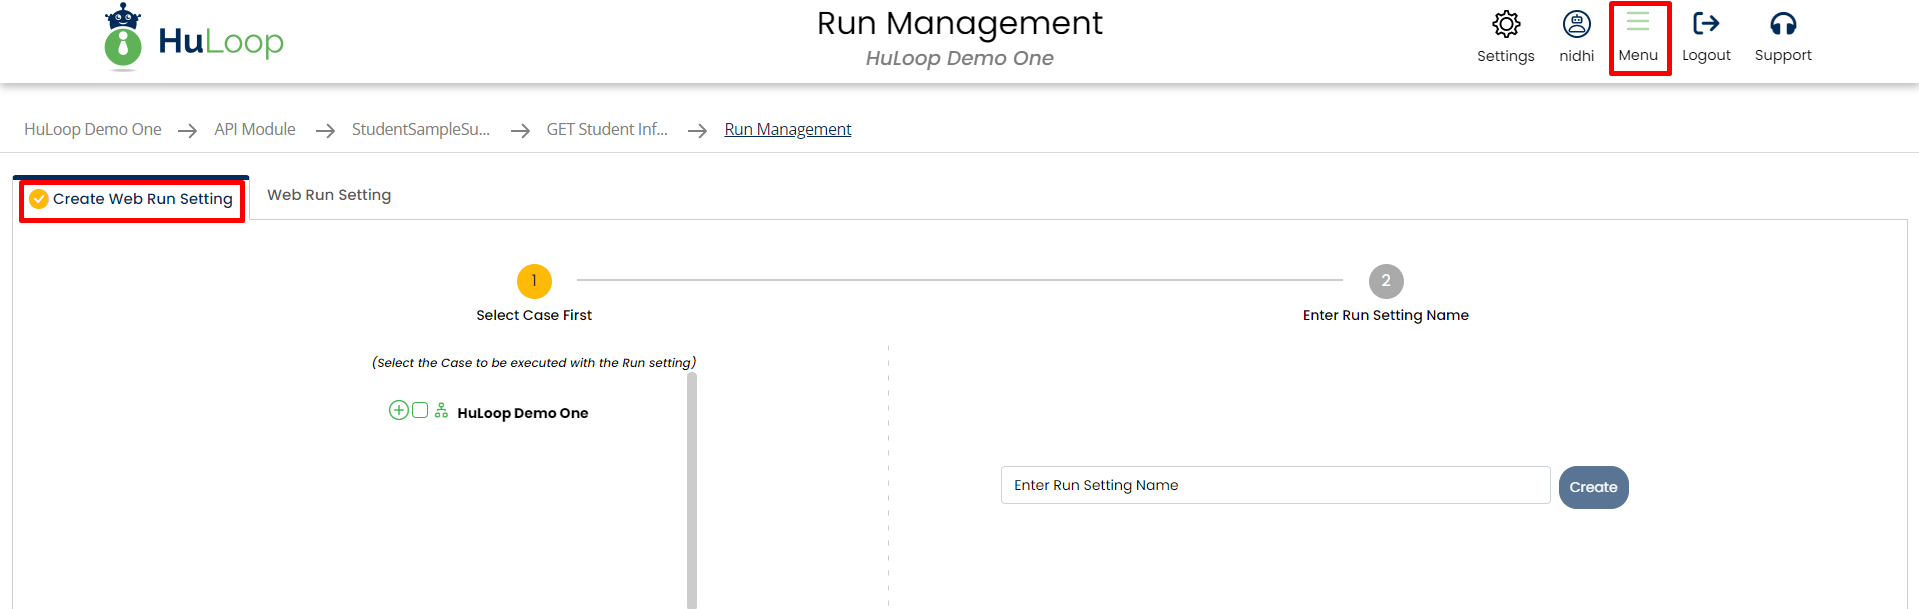
Task: Open Settings via the gear icon
Action: click(1505, 25)
